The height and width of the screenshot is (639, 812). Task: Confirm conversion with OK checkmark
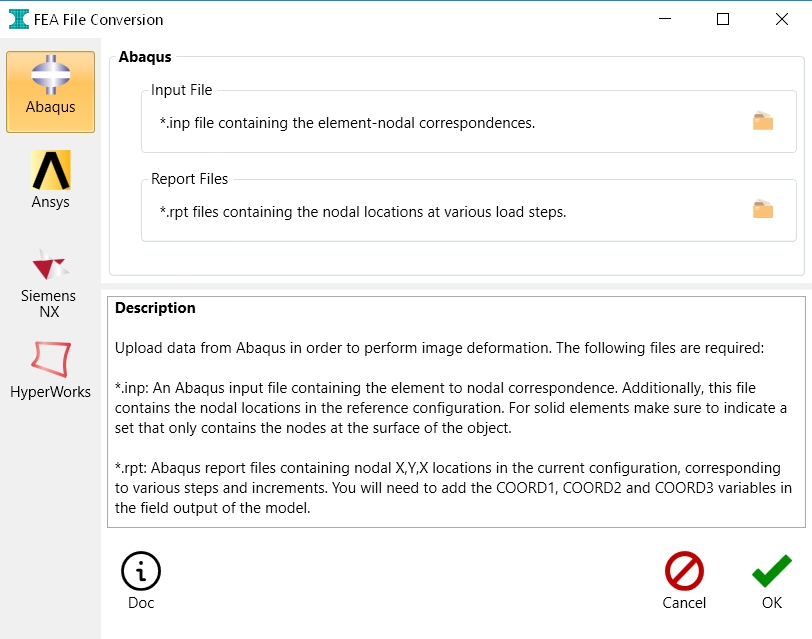click(x=772, y=581)
